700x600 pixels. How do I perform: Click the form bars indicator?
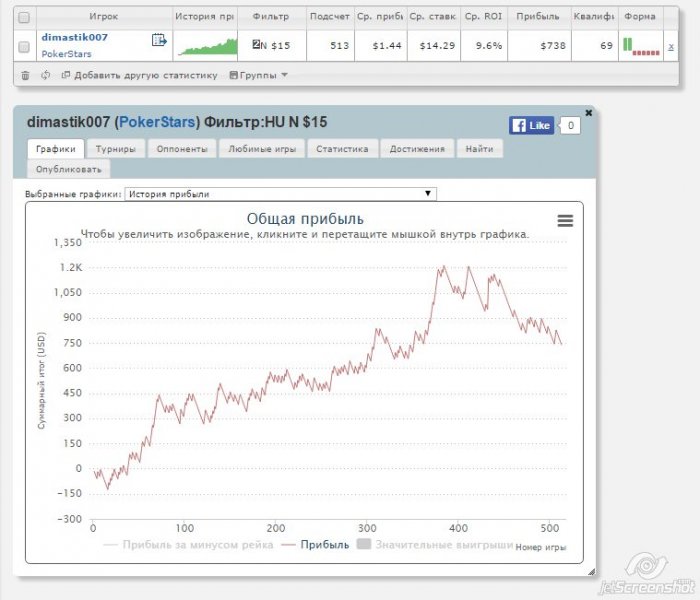pos(641,46)
